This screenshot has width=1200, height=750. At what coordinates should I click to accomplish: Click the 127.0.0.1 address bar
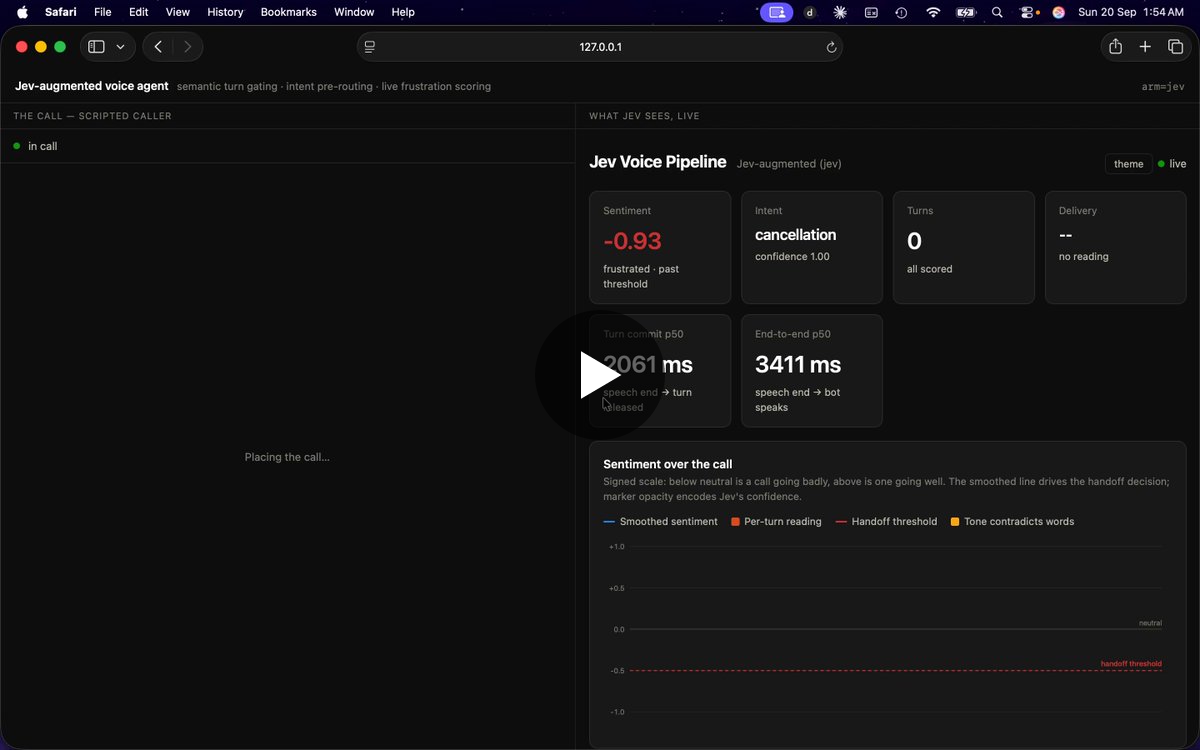click(x=600, y=47)
